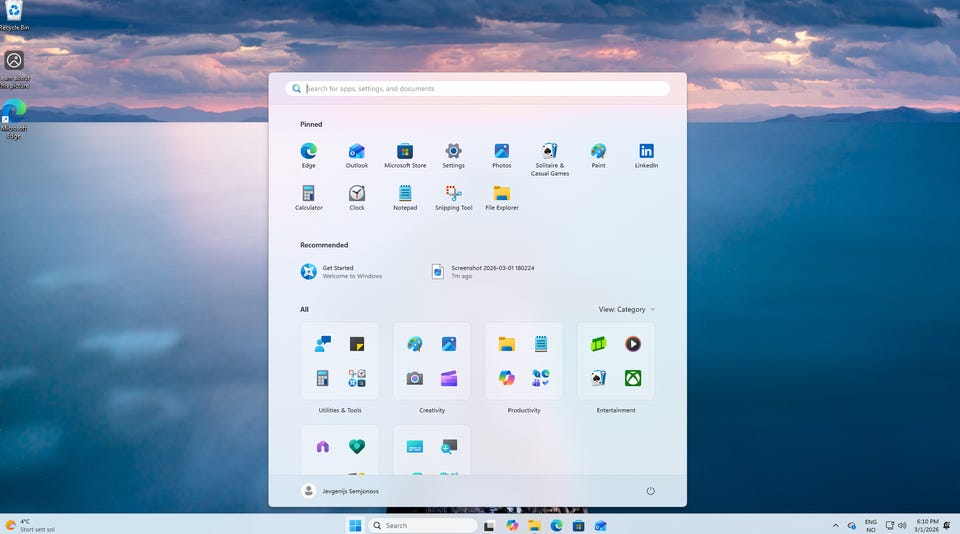Open File Explorer from the taskbar

click(x=534, y=525)
